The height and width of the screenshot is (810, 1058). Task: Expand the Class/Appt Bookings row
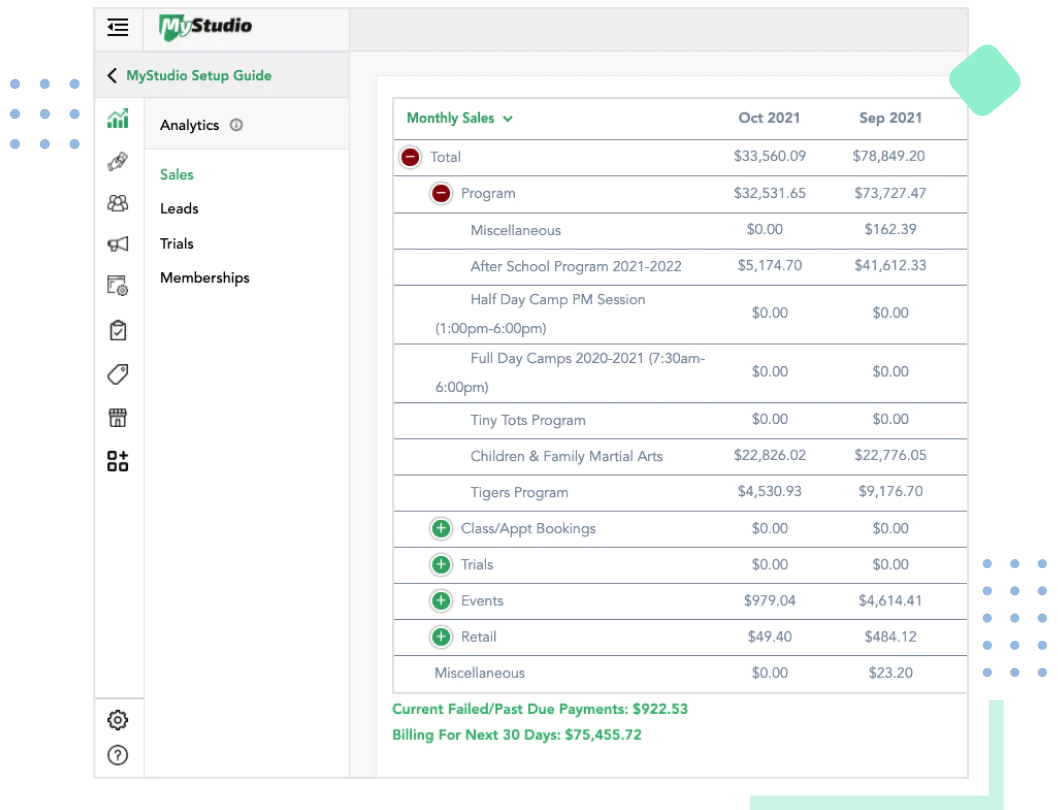pyautogui.click(x=441, y=529)
